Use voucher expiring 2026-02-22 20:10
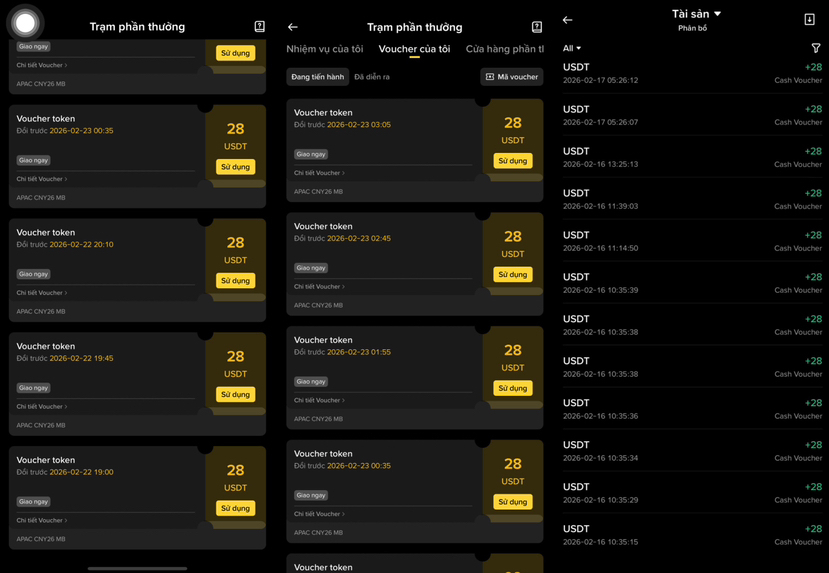The width and height of the screenshot is (829, 573). pyautogui.click(x=235, y=280)
